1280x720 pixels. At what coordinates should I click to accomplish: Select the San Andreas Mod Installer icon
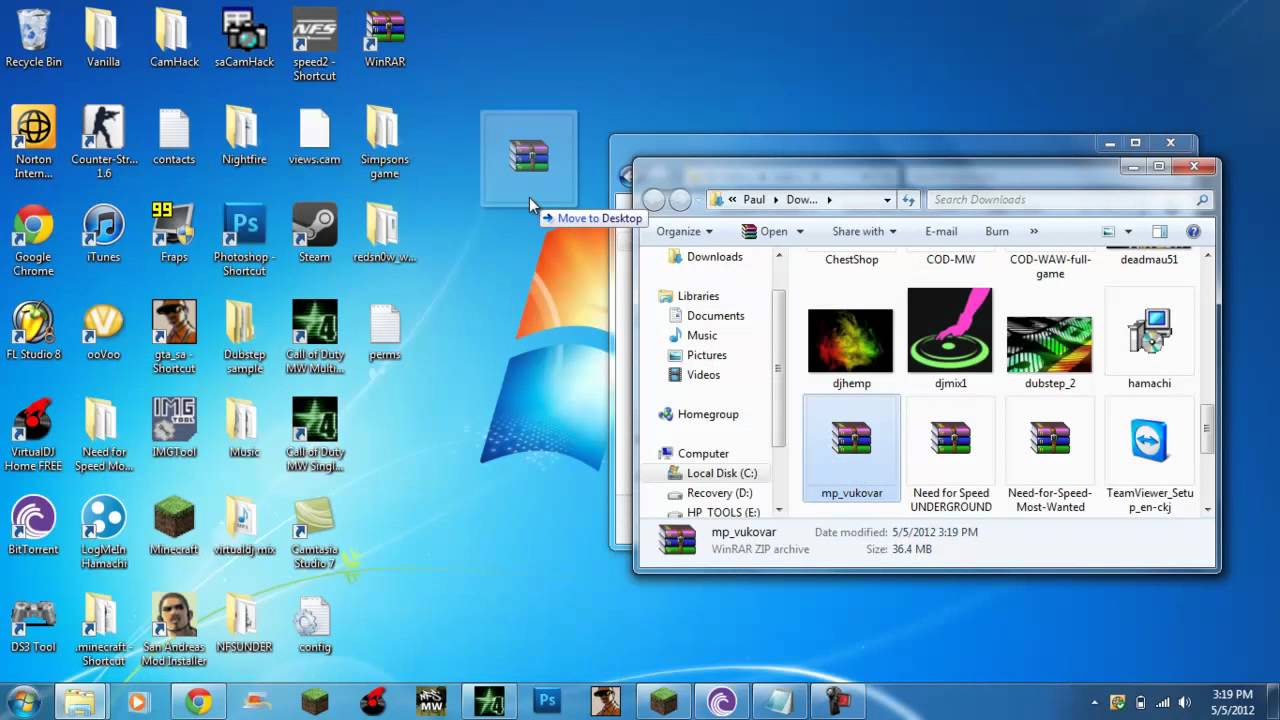point(174,631)
